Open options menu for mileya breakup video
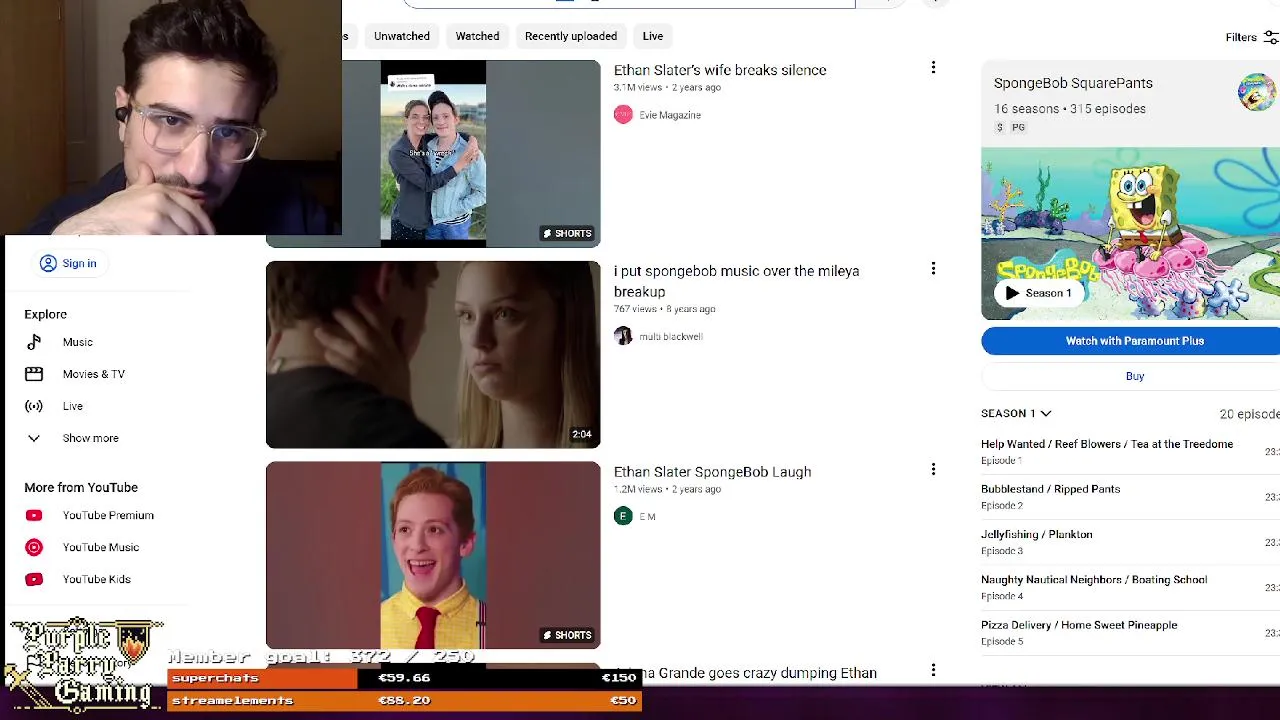 click(x=933, y=269)
